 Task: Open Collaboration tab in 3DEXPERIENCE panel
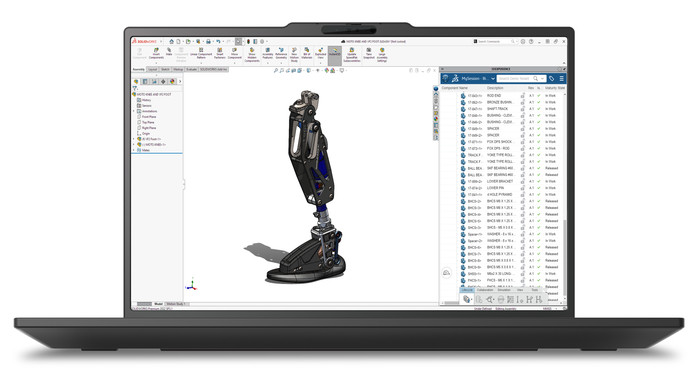(485, 290)
